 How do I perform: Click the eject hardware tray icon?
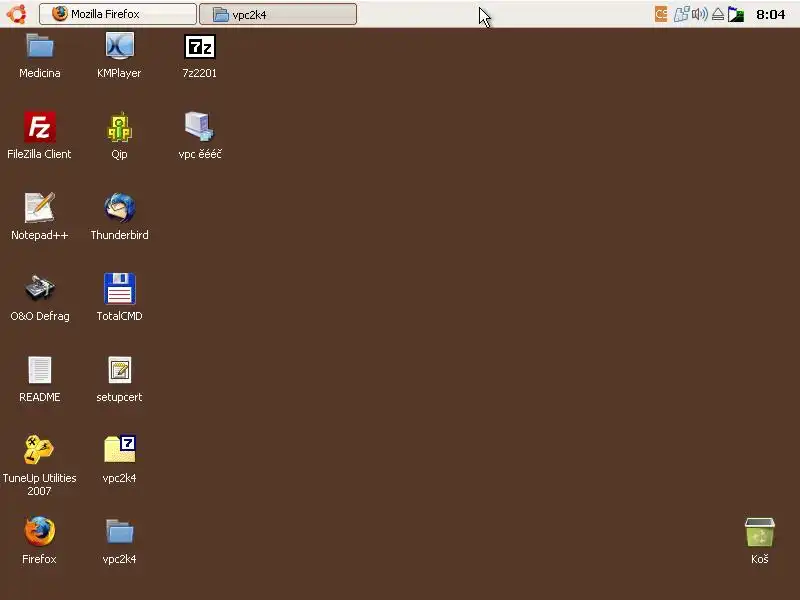point(718,14)
